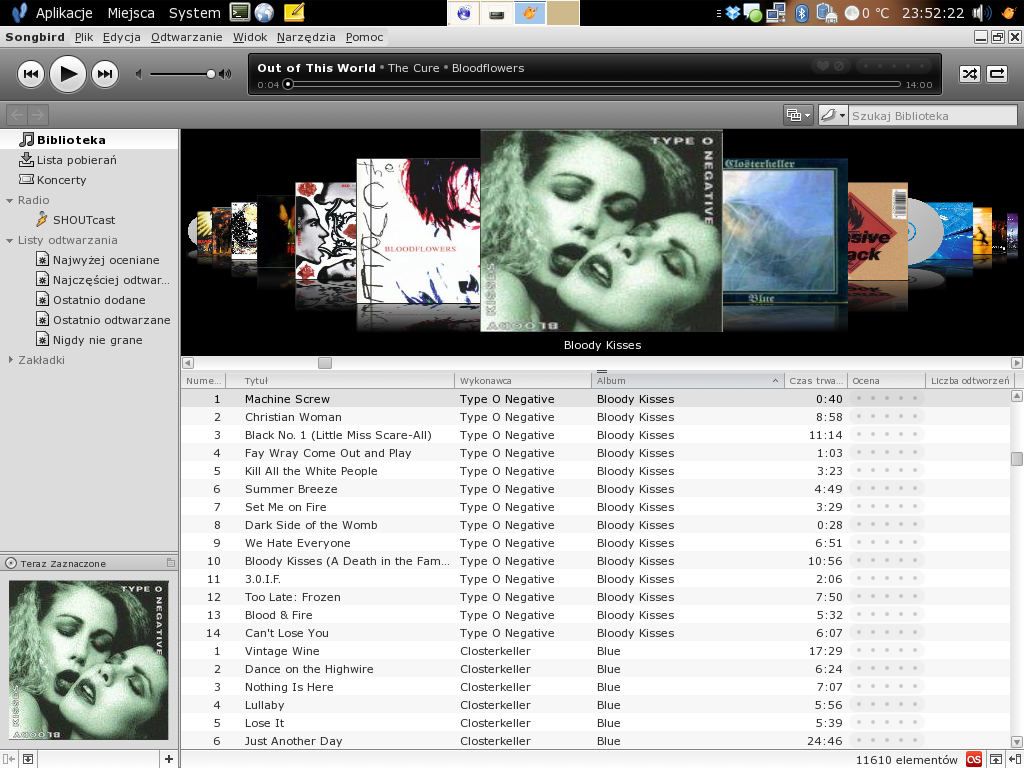Sort by the Wykonawca column header

pos(522,381)
